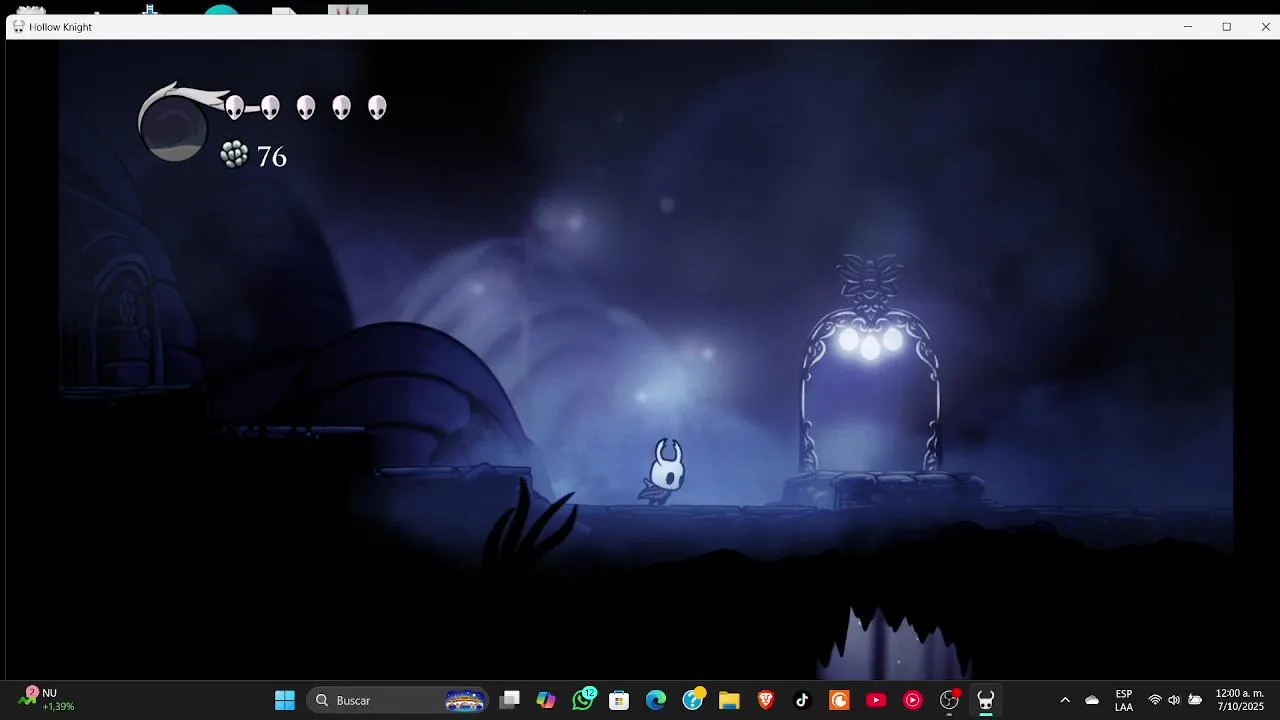Launch Microsoft Edge from the taskbar
The height and width of the screenshot is (720, 1280).
(656, 700)
